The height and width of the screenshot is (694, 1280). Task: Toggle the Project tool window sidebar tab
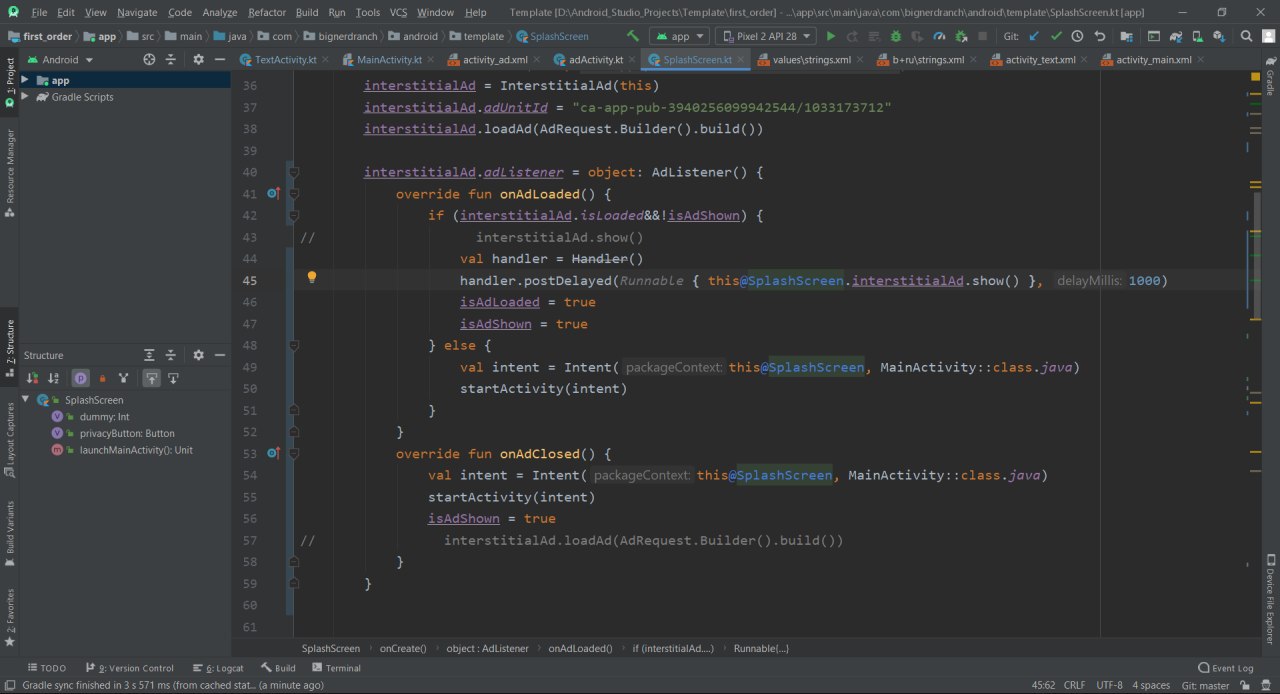(10, 81)
